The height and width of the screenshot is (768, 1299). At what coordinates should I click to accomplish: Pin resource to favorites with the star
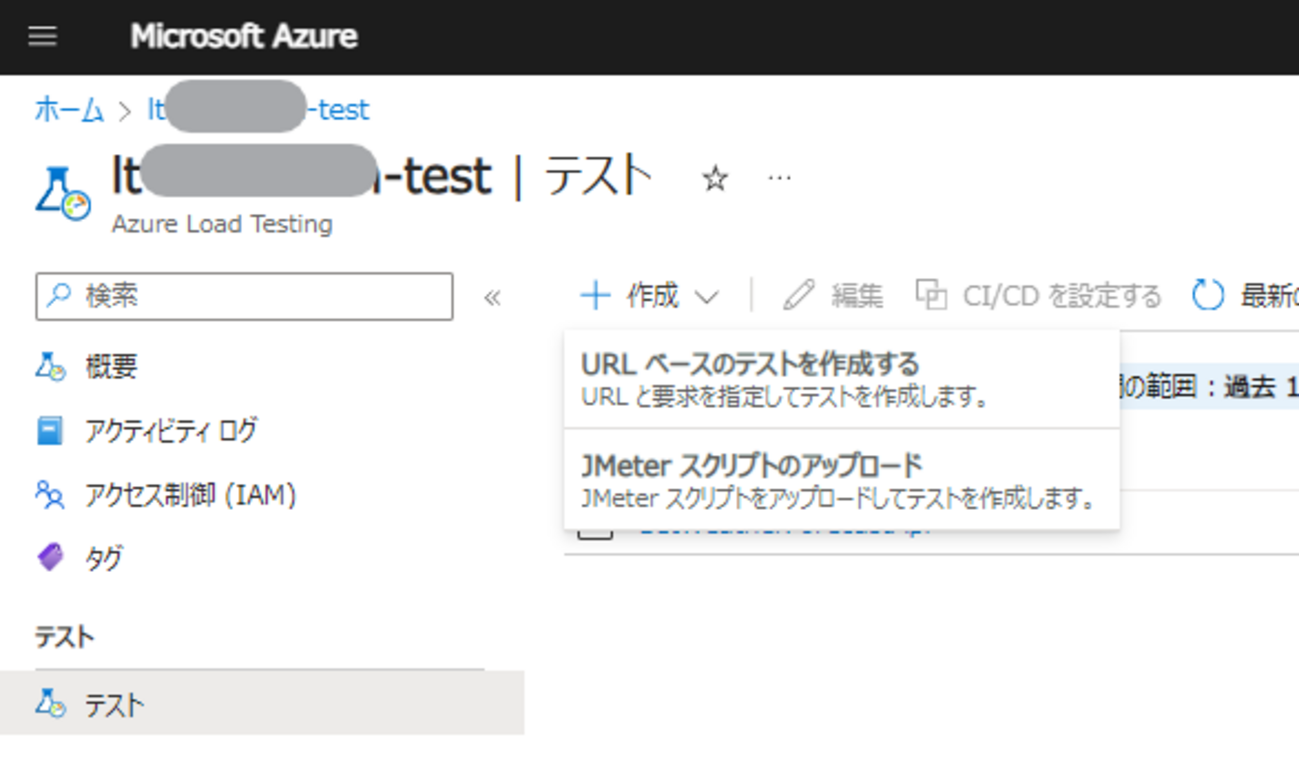(714, 179)
